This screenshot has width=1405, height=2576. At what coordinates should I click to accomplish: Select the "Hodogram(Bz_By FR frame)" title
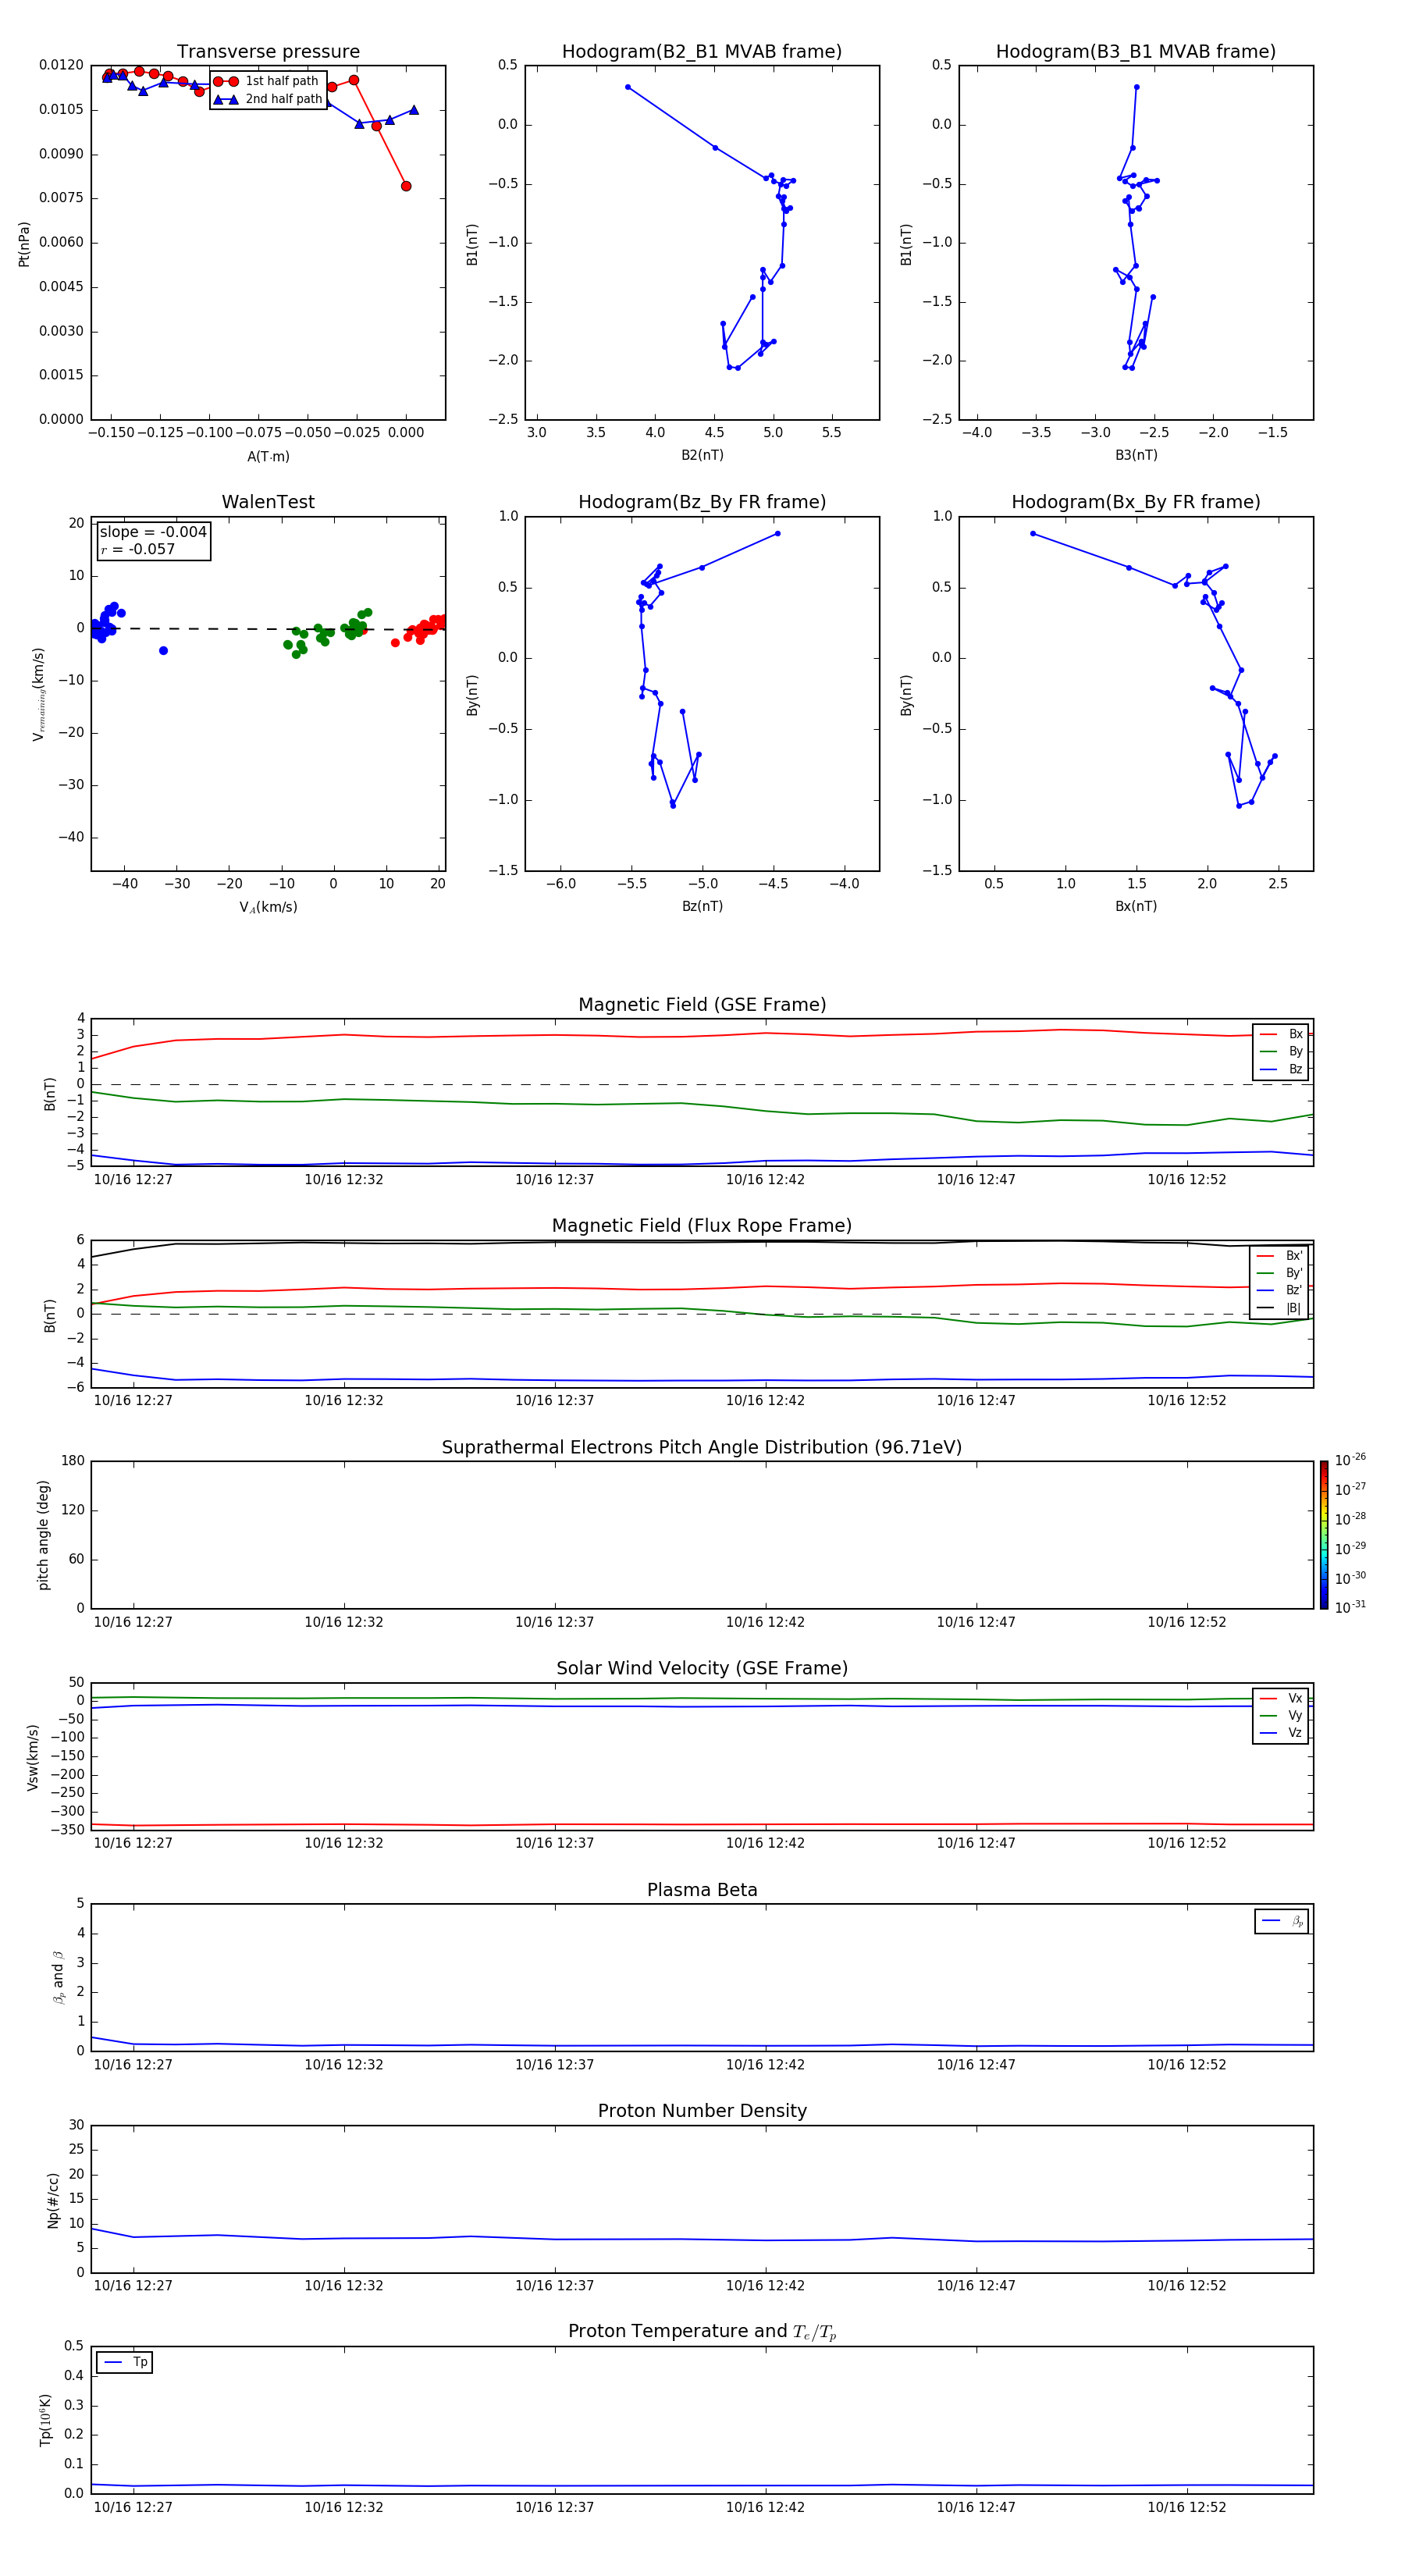(x=702, y=502)
